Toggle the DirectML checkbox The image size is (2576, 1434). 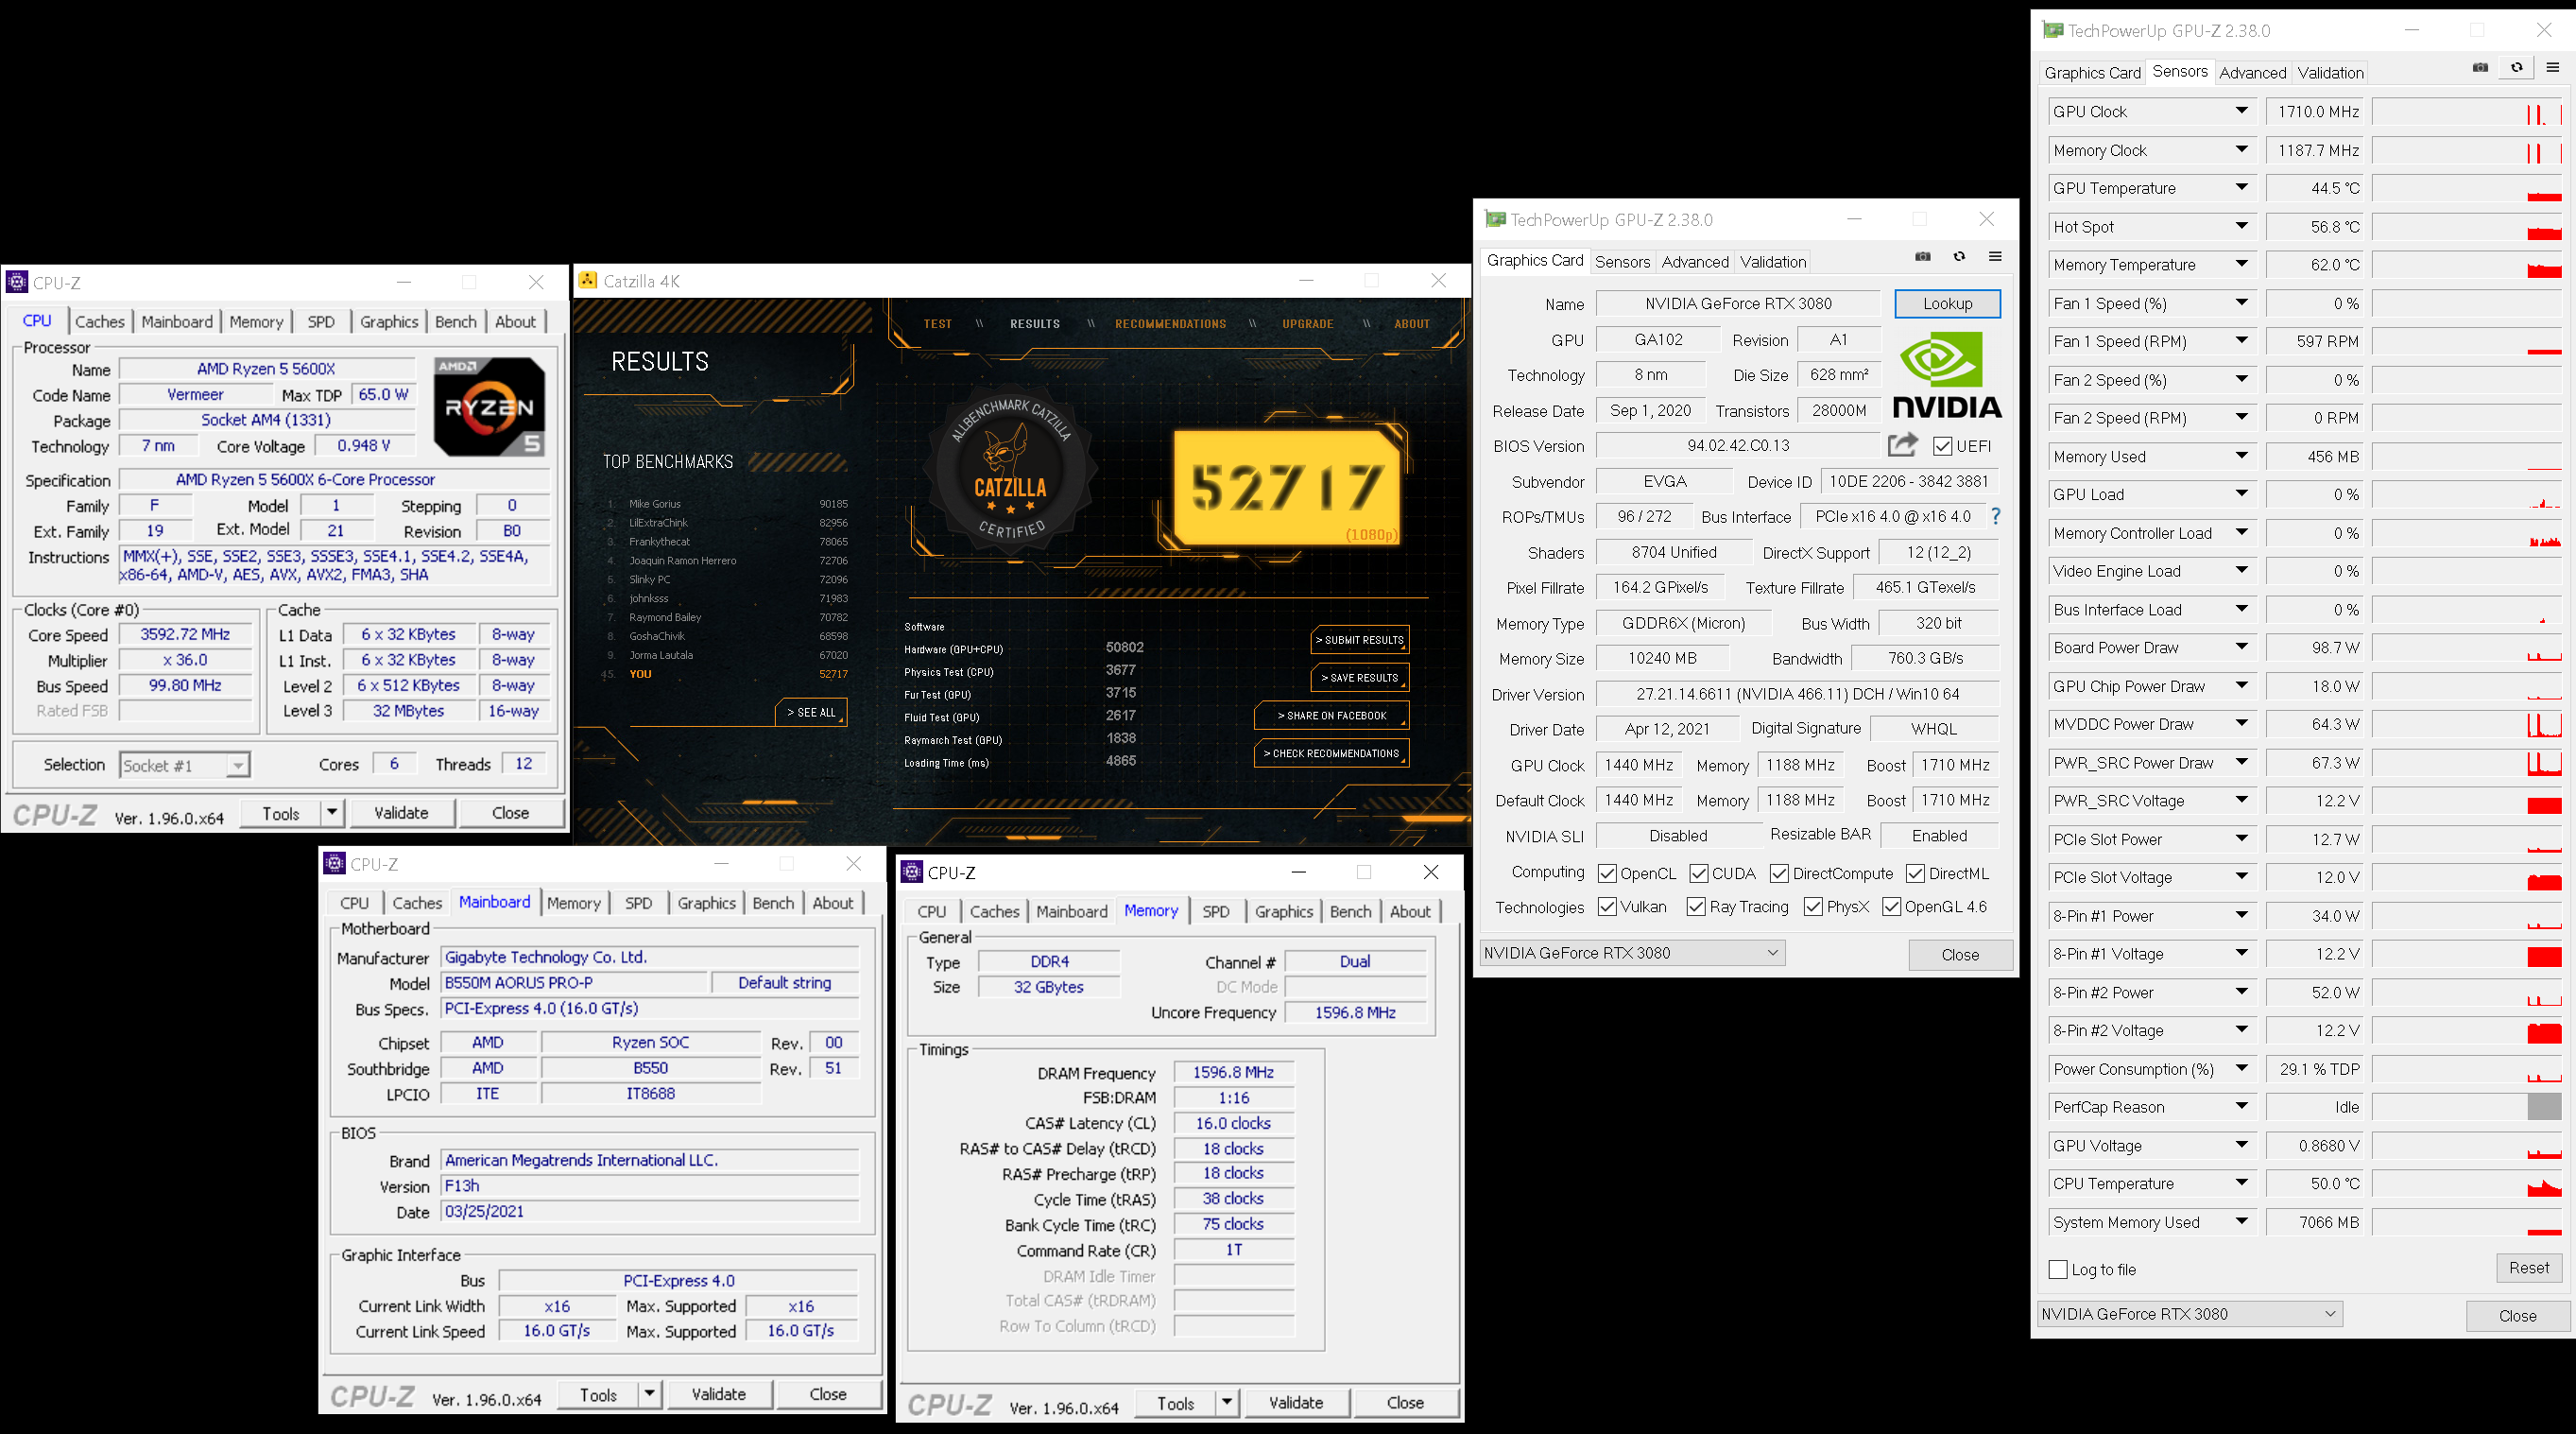(1915, 873)
